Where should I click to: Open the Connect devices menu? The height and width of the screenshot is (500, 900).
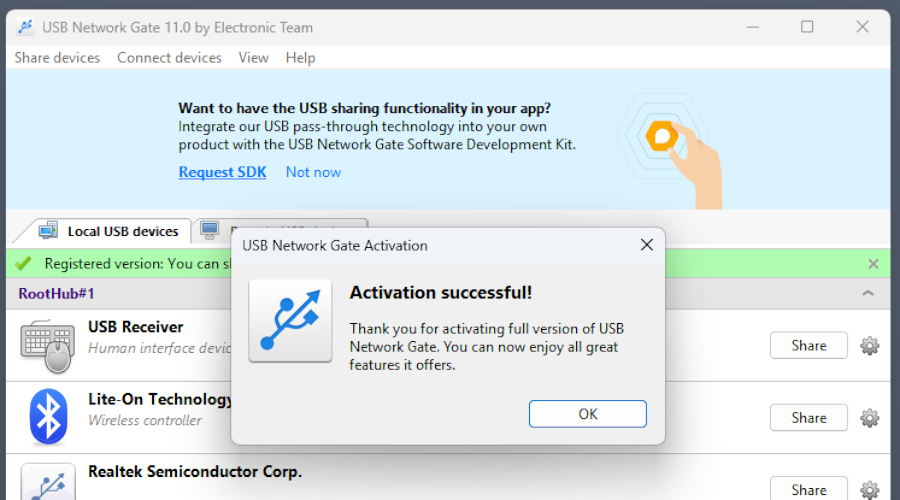(169, 58)
